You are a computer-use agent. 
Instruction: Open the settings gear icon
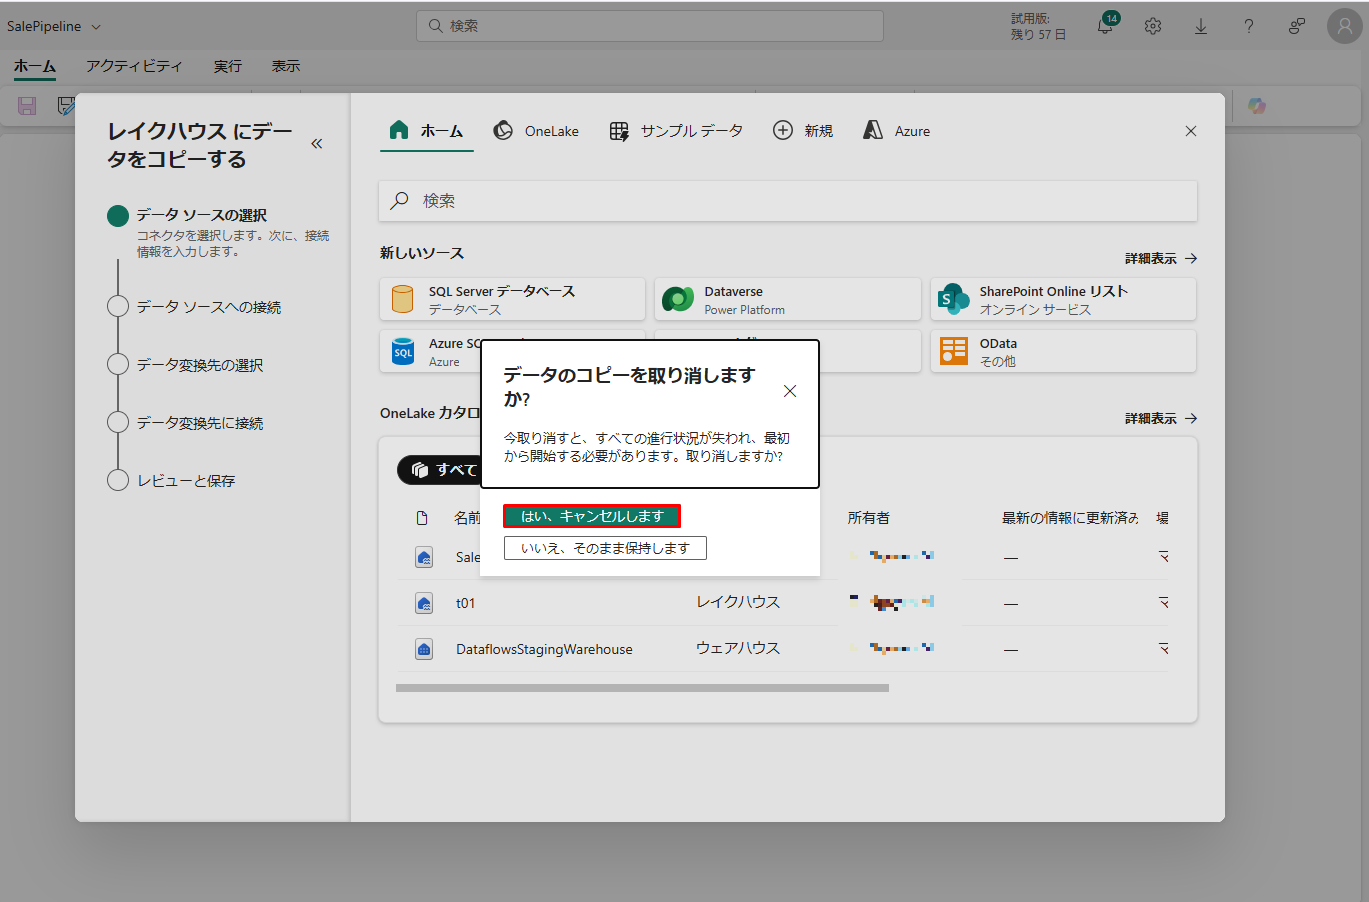(1153, 27)
